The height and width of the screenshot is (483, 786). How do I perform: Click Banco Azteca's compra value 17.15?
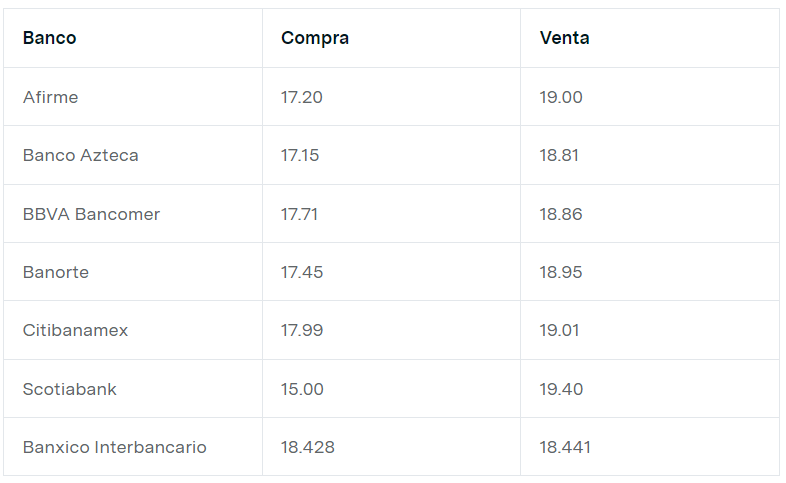[x=300, y=155]
